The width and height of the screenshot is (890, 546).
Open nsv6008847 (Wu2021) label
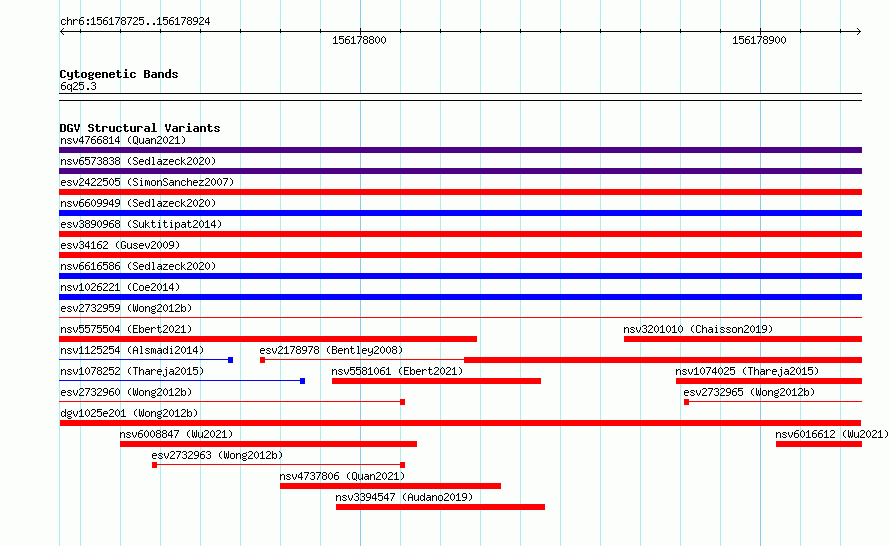pos(176,434)
